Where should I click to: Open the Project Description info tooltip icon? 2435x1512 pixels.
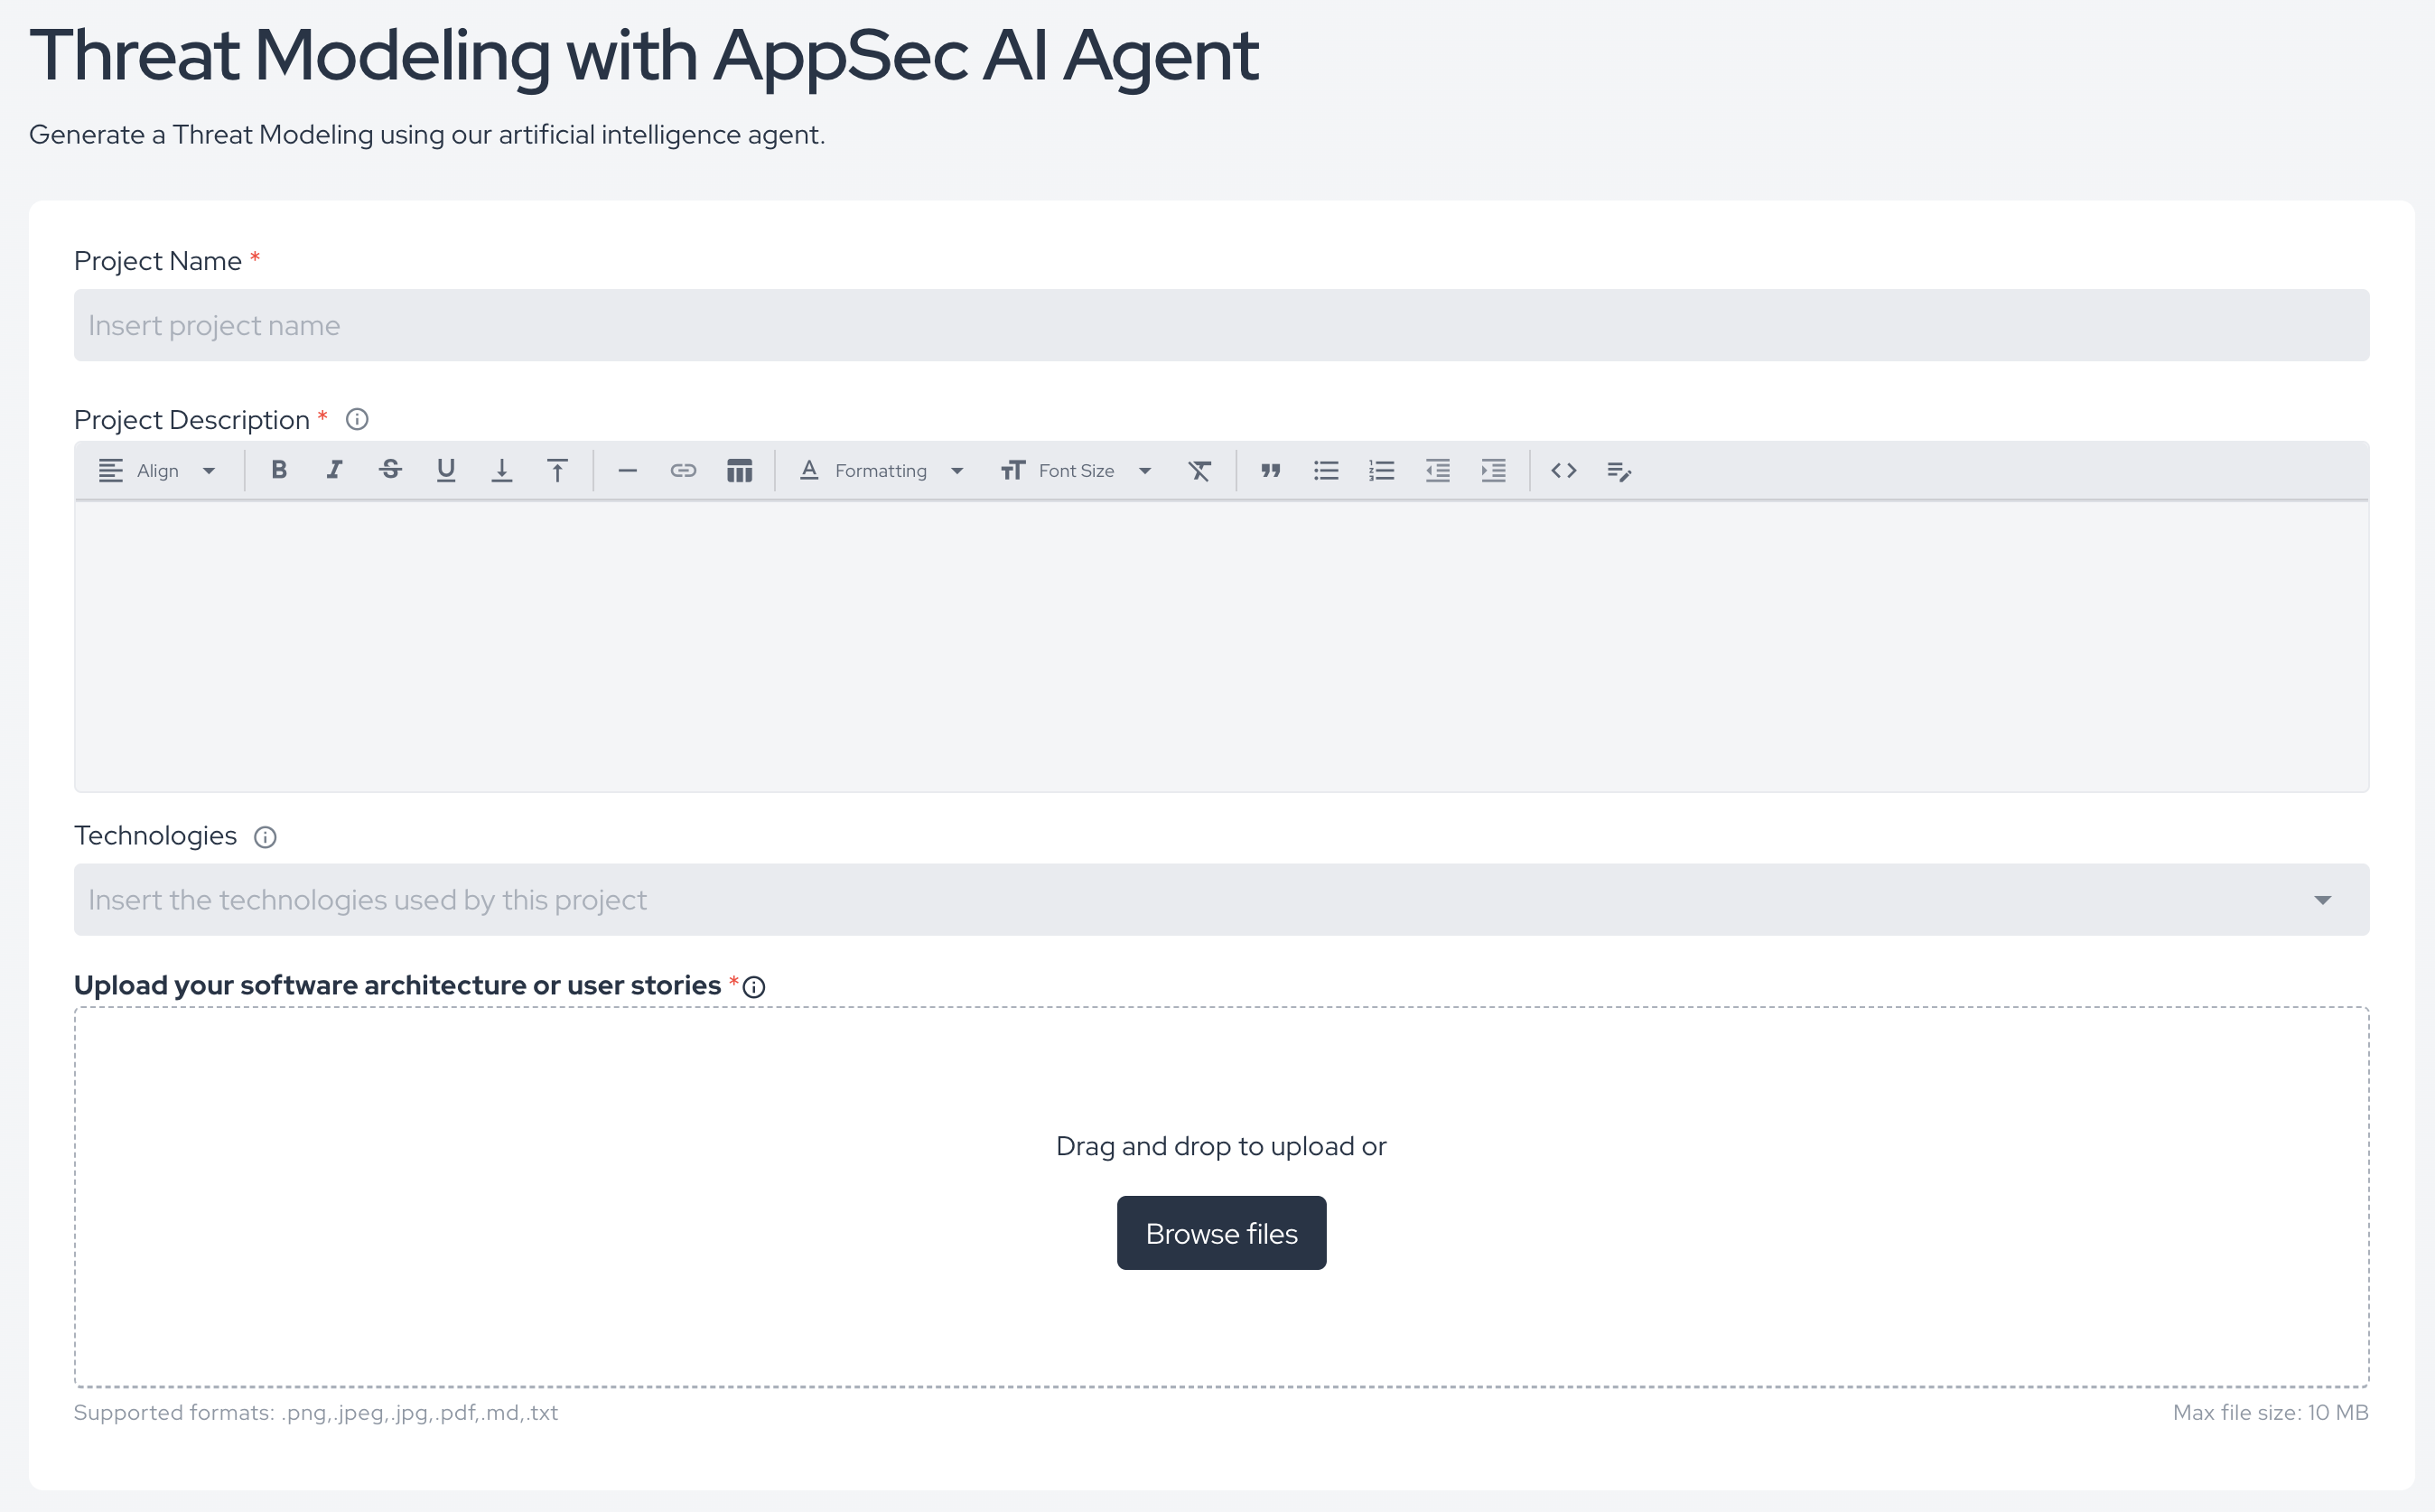click(357, 420)
